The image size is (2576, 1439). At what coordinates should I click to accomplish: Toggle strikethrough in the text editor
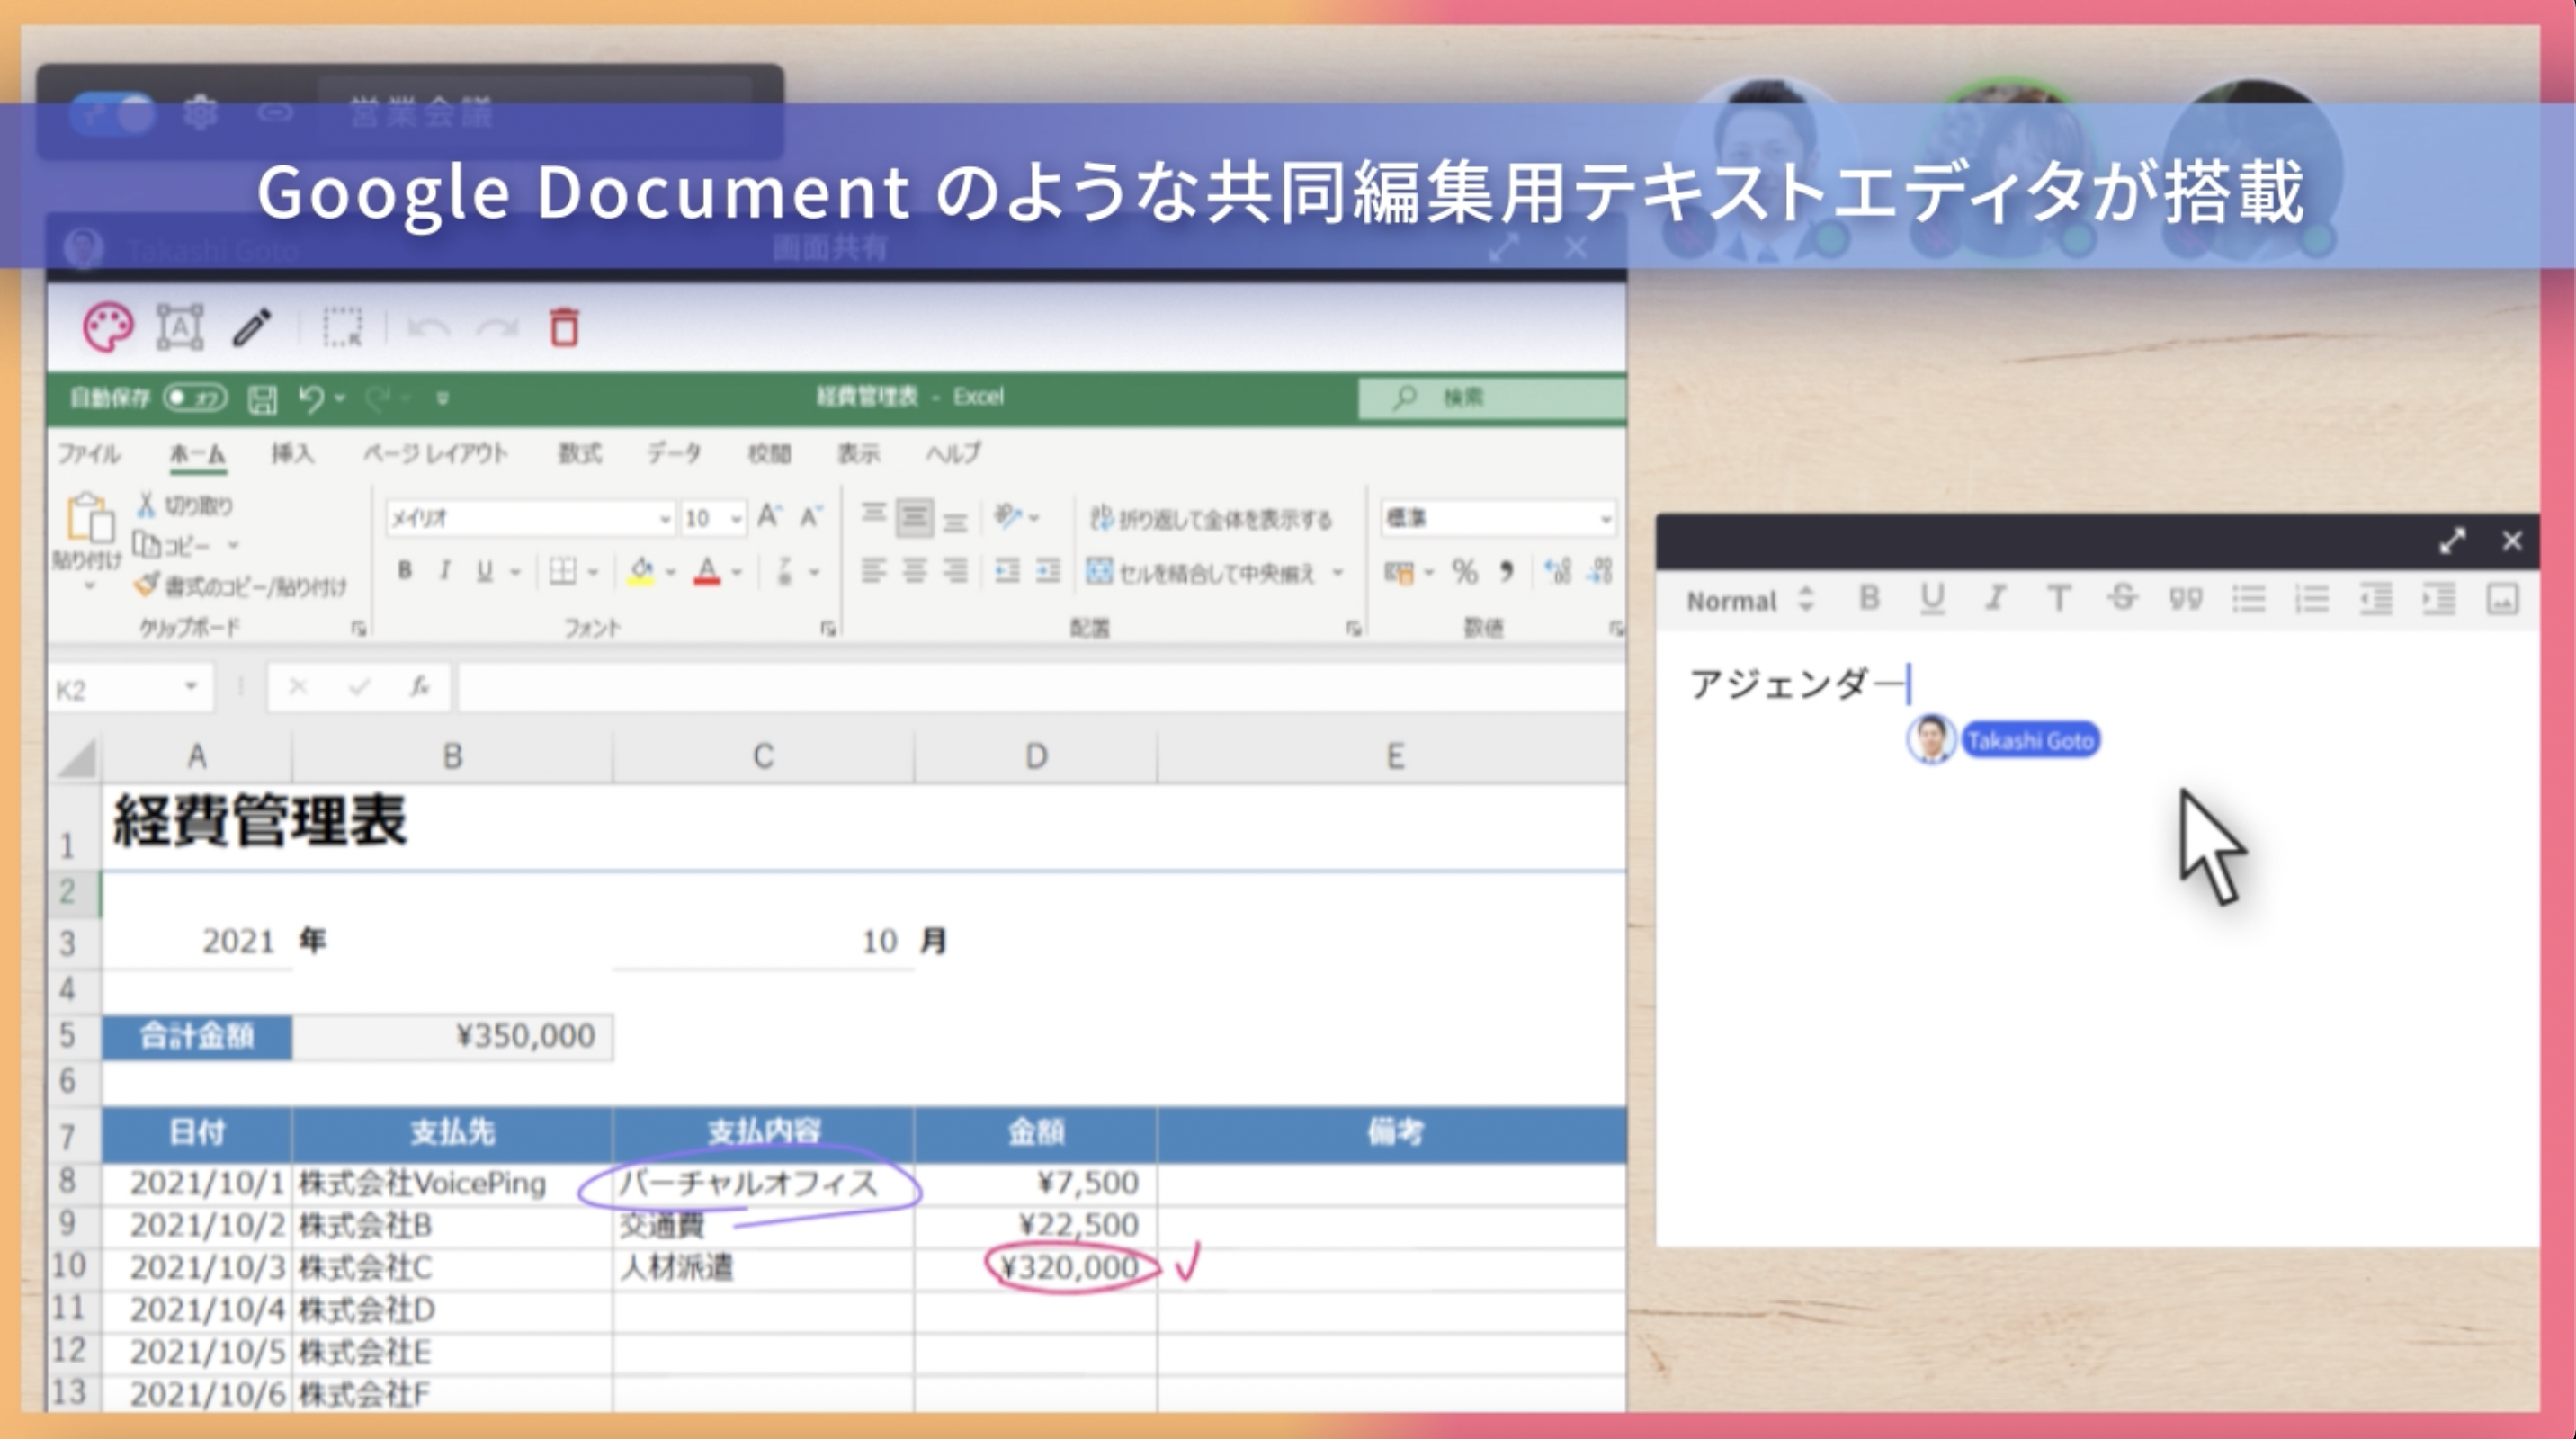2122,599
